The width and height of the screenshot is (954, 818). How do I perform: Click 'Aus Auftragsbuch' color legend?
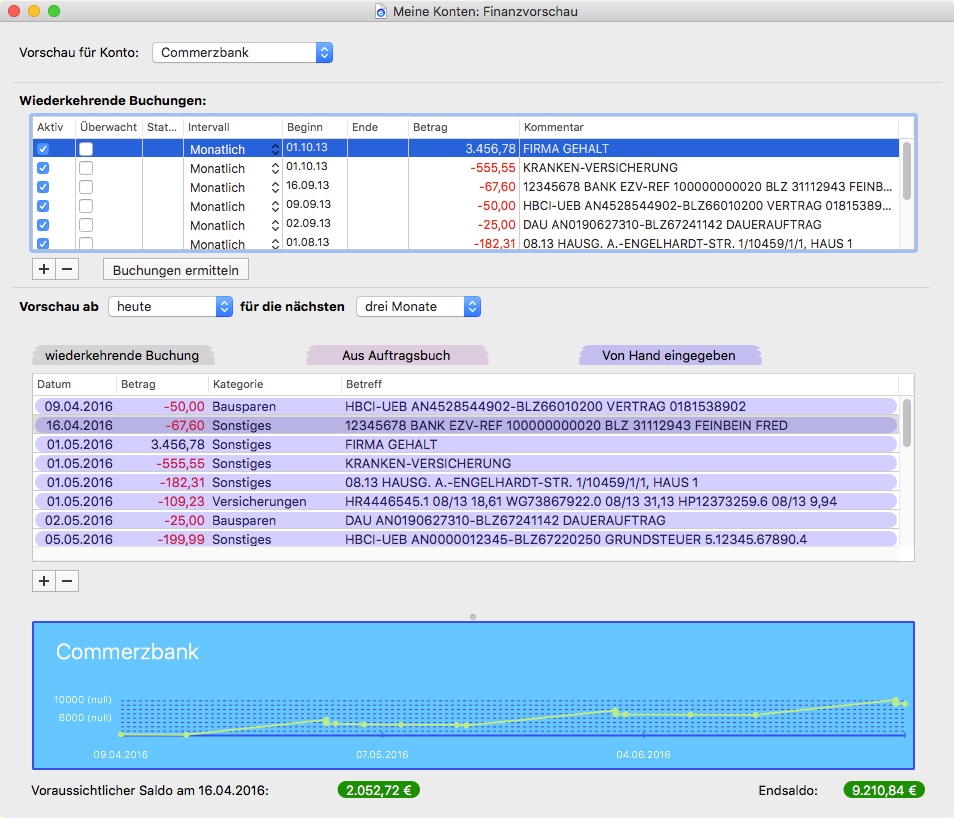[x=396, y=355]
